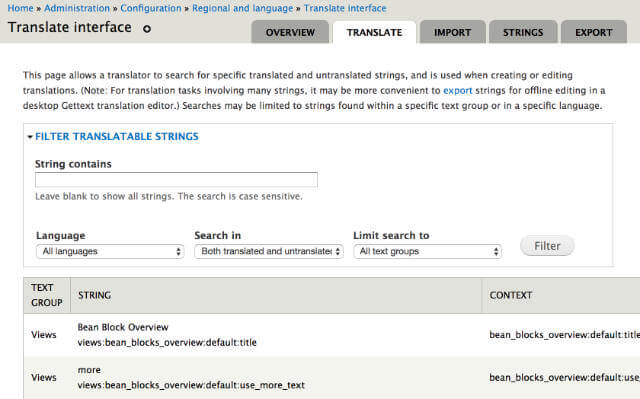The width and height of the screenshot is (640, 399).
Task: Open the Limit search to dropdown
Action: (x=427, y=251)
